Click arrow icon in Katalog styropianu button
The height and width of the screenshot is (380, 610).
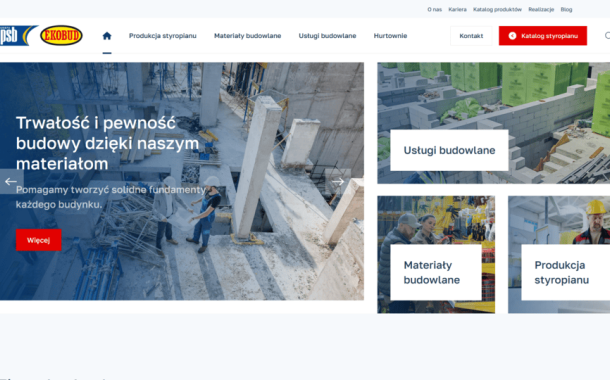click(512, 36)
